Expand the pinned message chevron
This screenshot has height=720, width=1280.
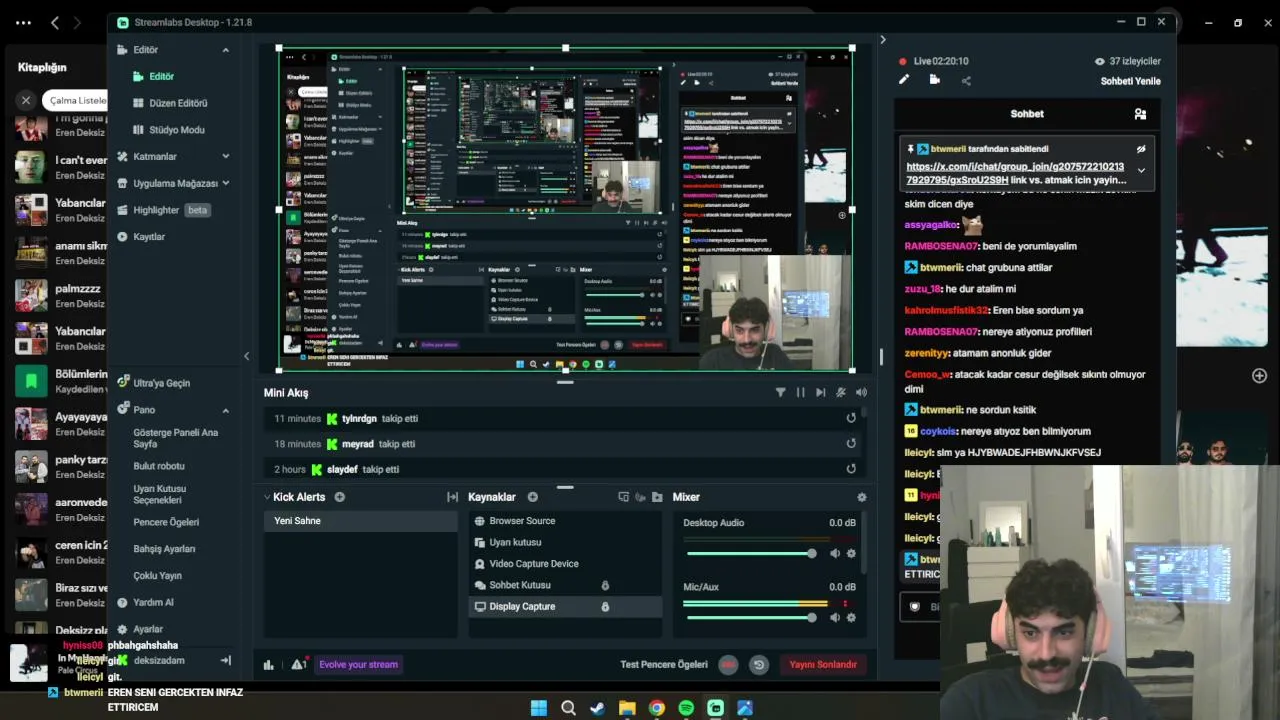coord(1141,171)
